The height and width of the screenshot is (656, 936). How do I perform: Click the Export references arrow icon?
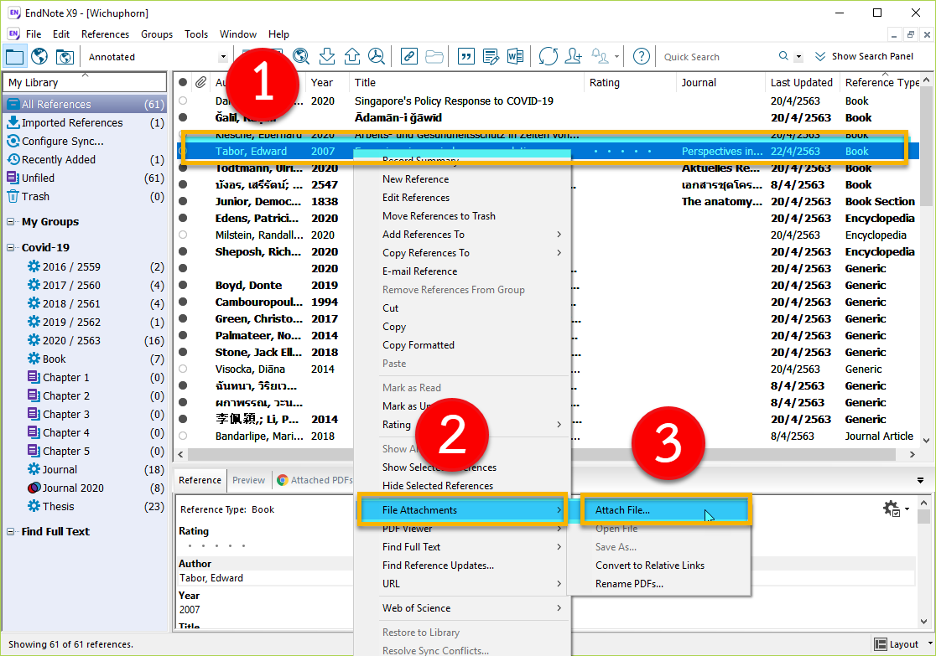click(x=352, y=56)
